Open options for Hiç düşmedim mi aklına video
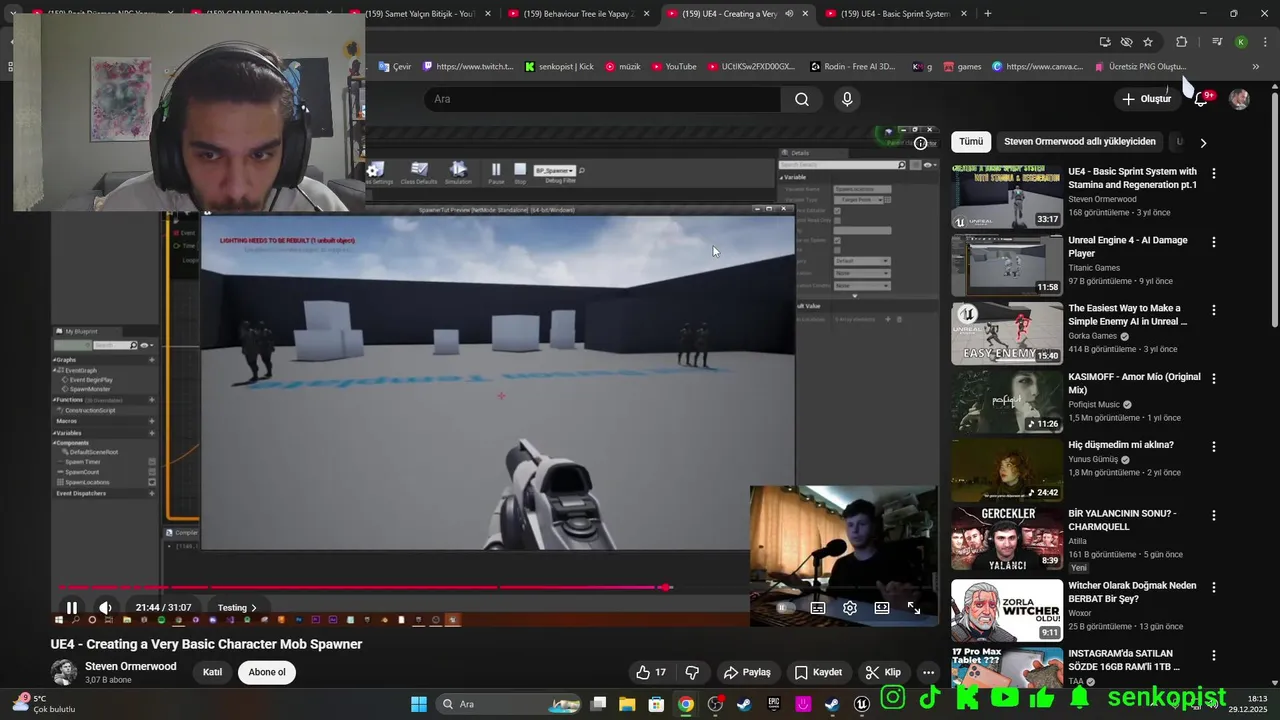This screenshot has width=1280, height=720. [x=1214, y=447]
